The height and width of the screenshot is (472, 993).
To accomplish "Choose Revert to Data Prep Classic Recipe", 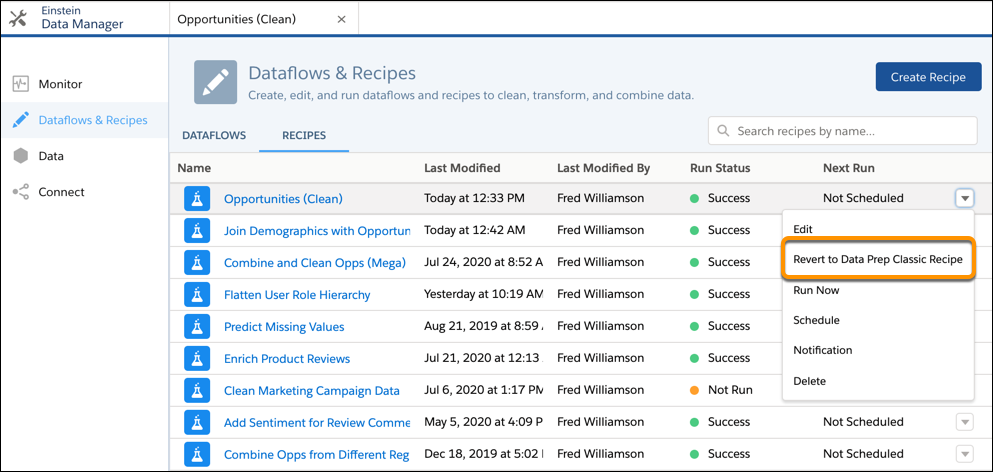I will click(x=878, y=259).
